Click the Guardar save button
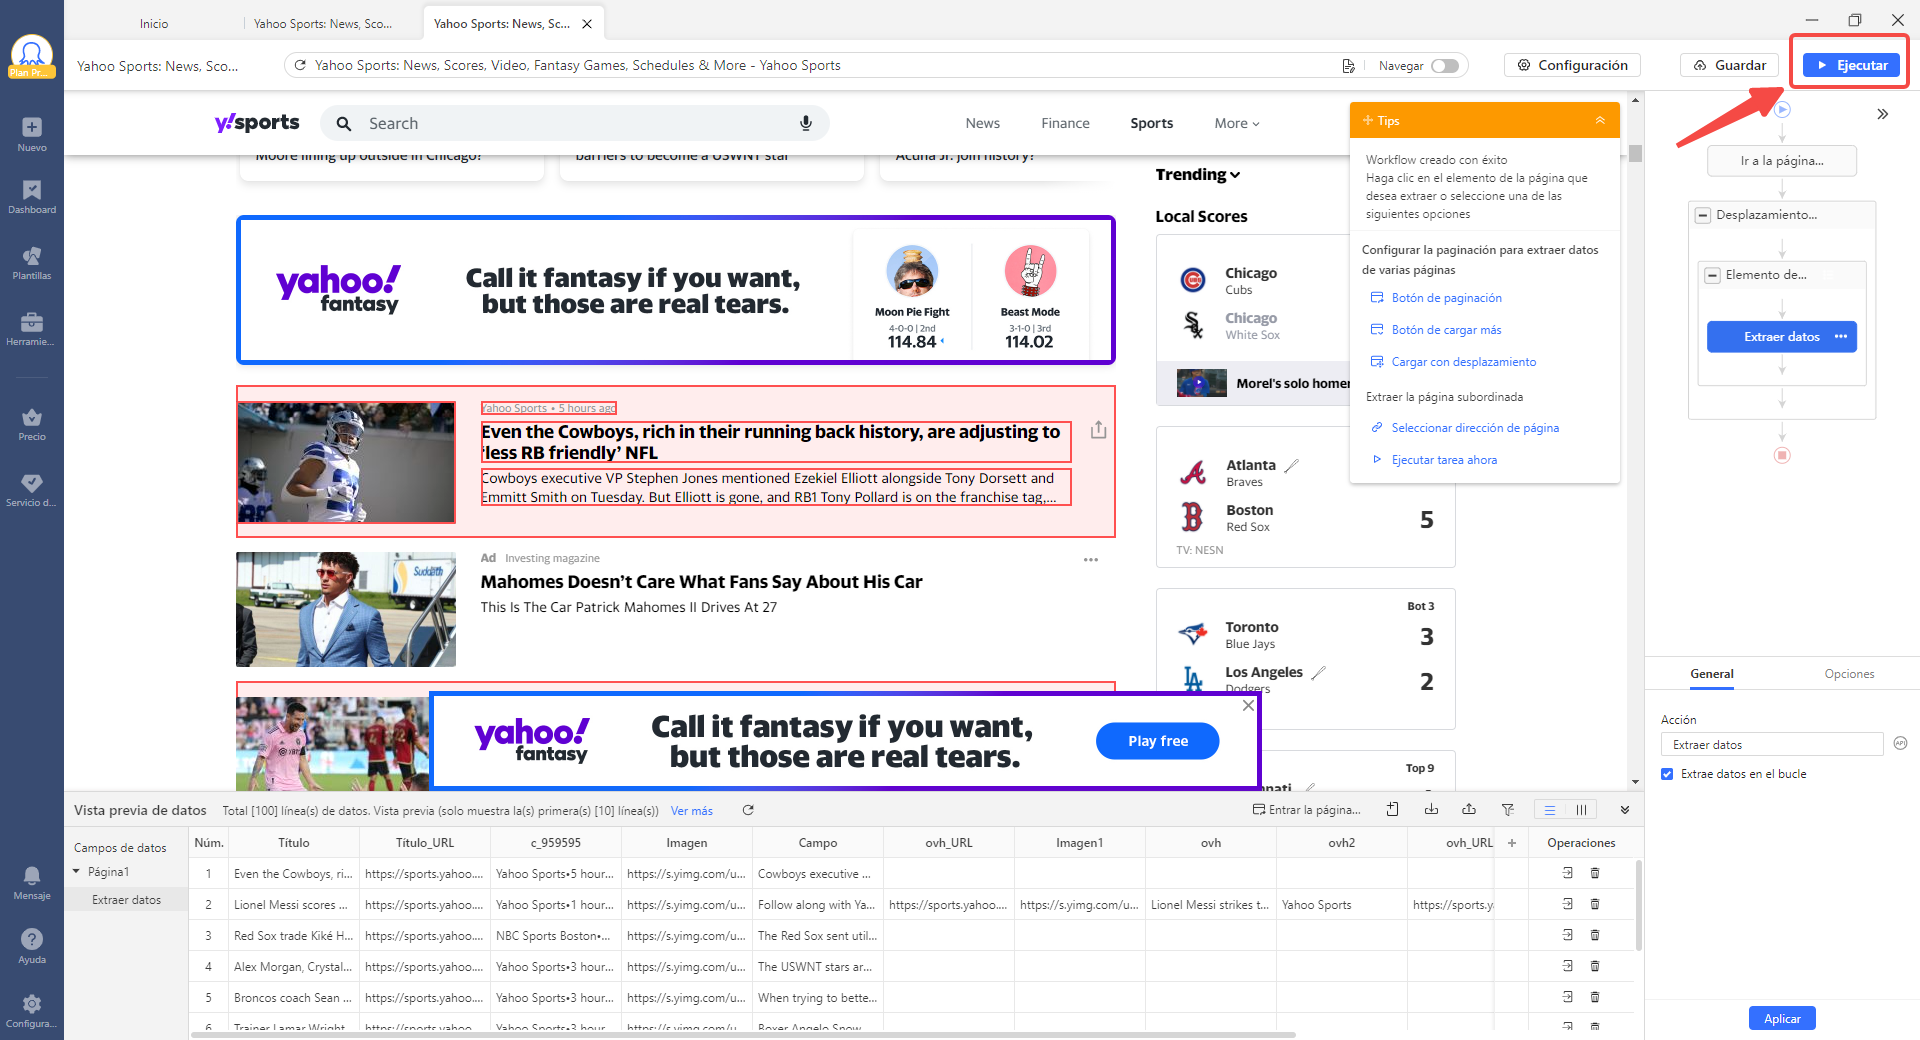Image resolution: width=1920 pixels, height=1040 pixels. pyautogui.click(x=1729, y=65)
